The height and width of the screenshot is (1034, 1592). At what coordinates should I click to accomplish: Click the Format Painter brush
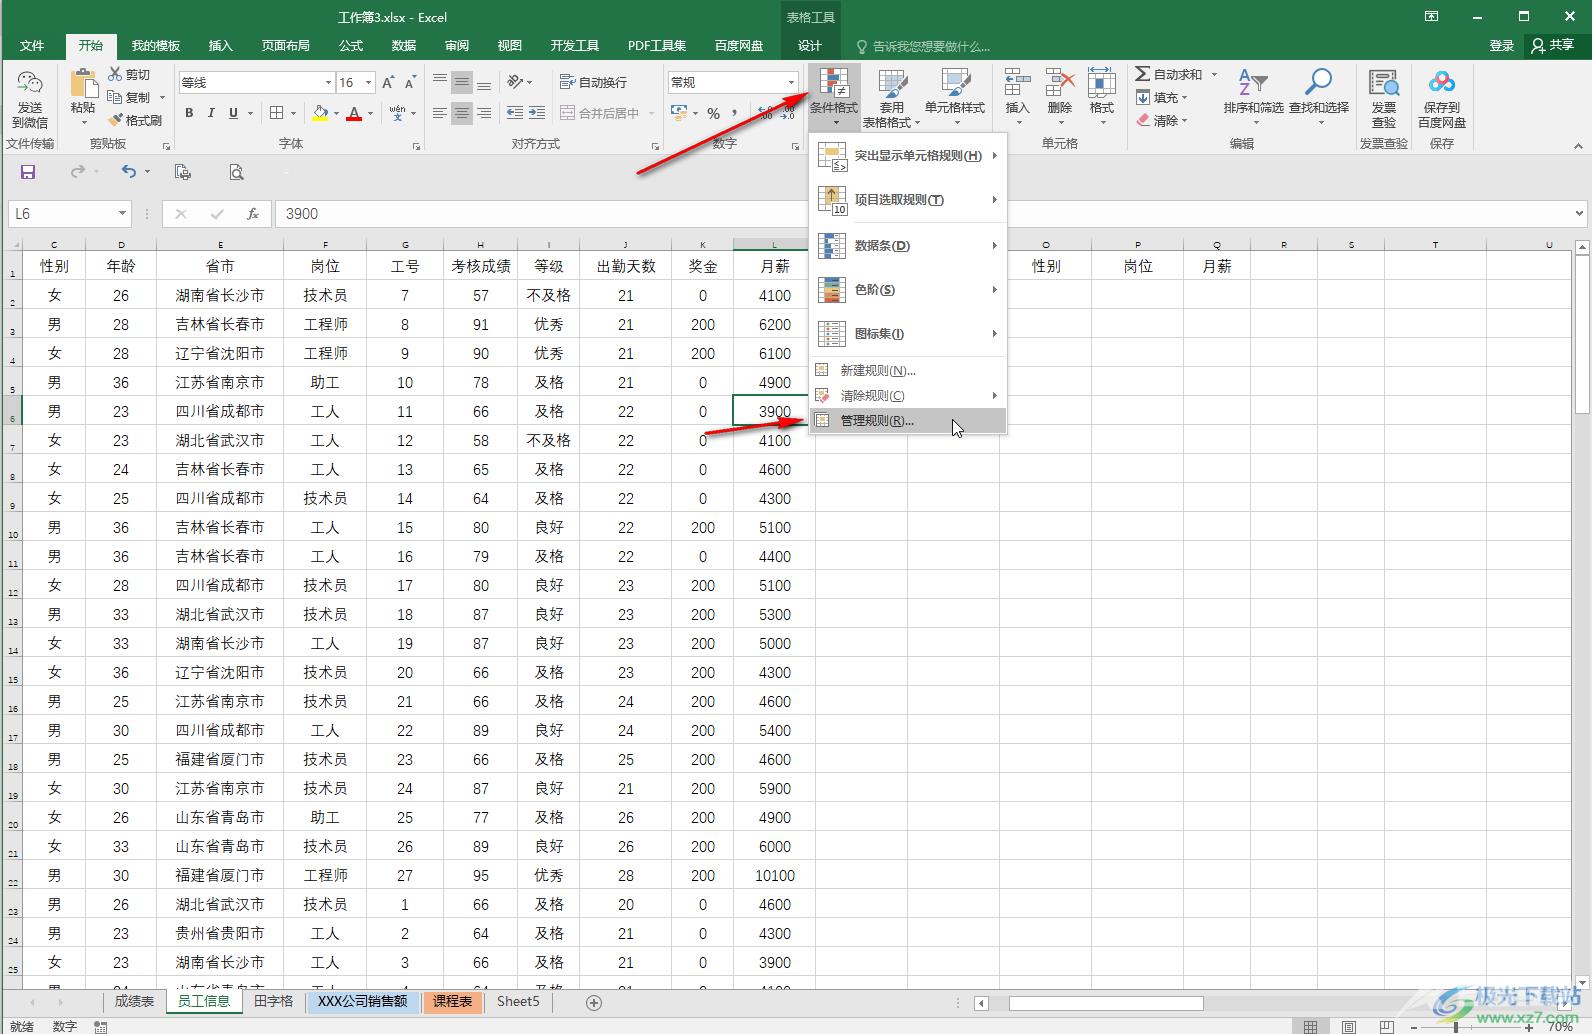coord(115,120)
